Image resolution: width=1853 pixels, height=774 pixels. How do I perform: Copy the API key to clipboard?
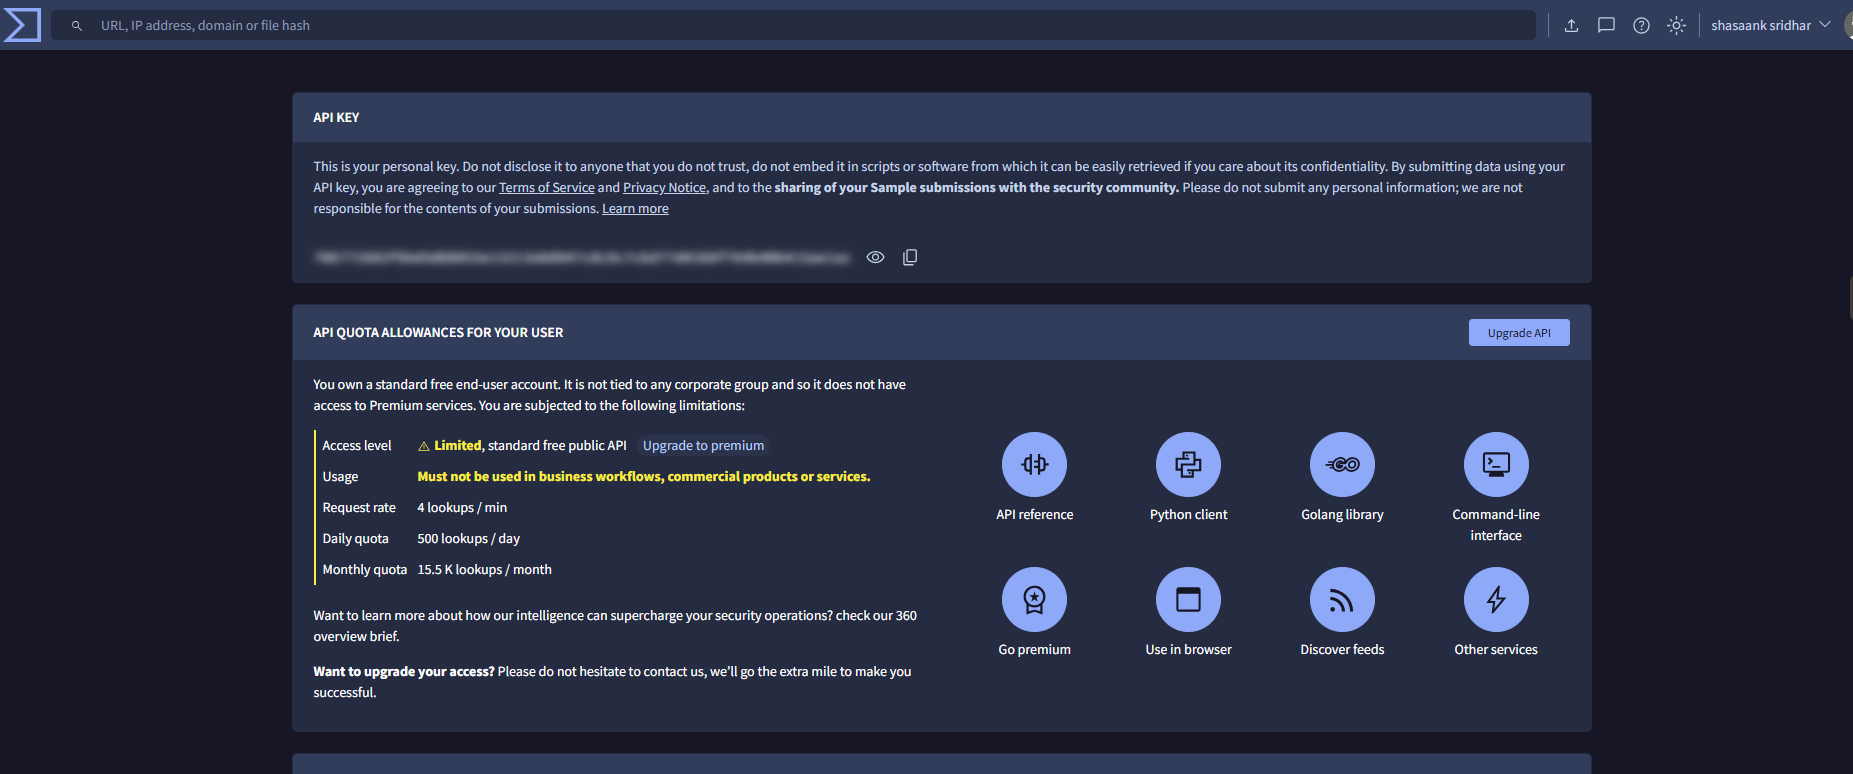click(x=910, y=257)
